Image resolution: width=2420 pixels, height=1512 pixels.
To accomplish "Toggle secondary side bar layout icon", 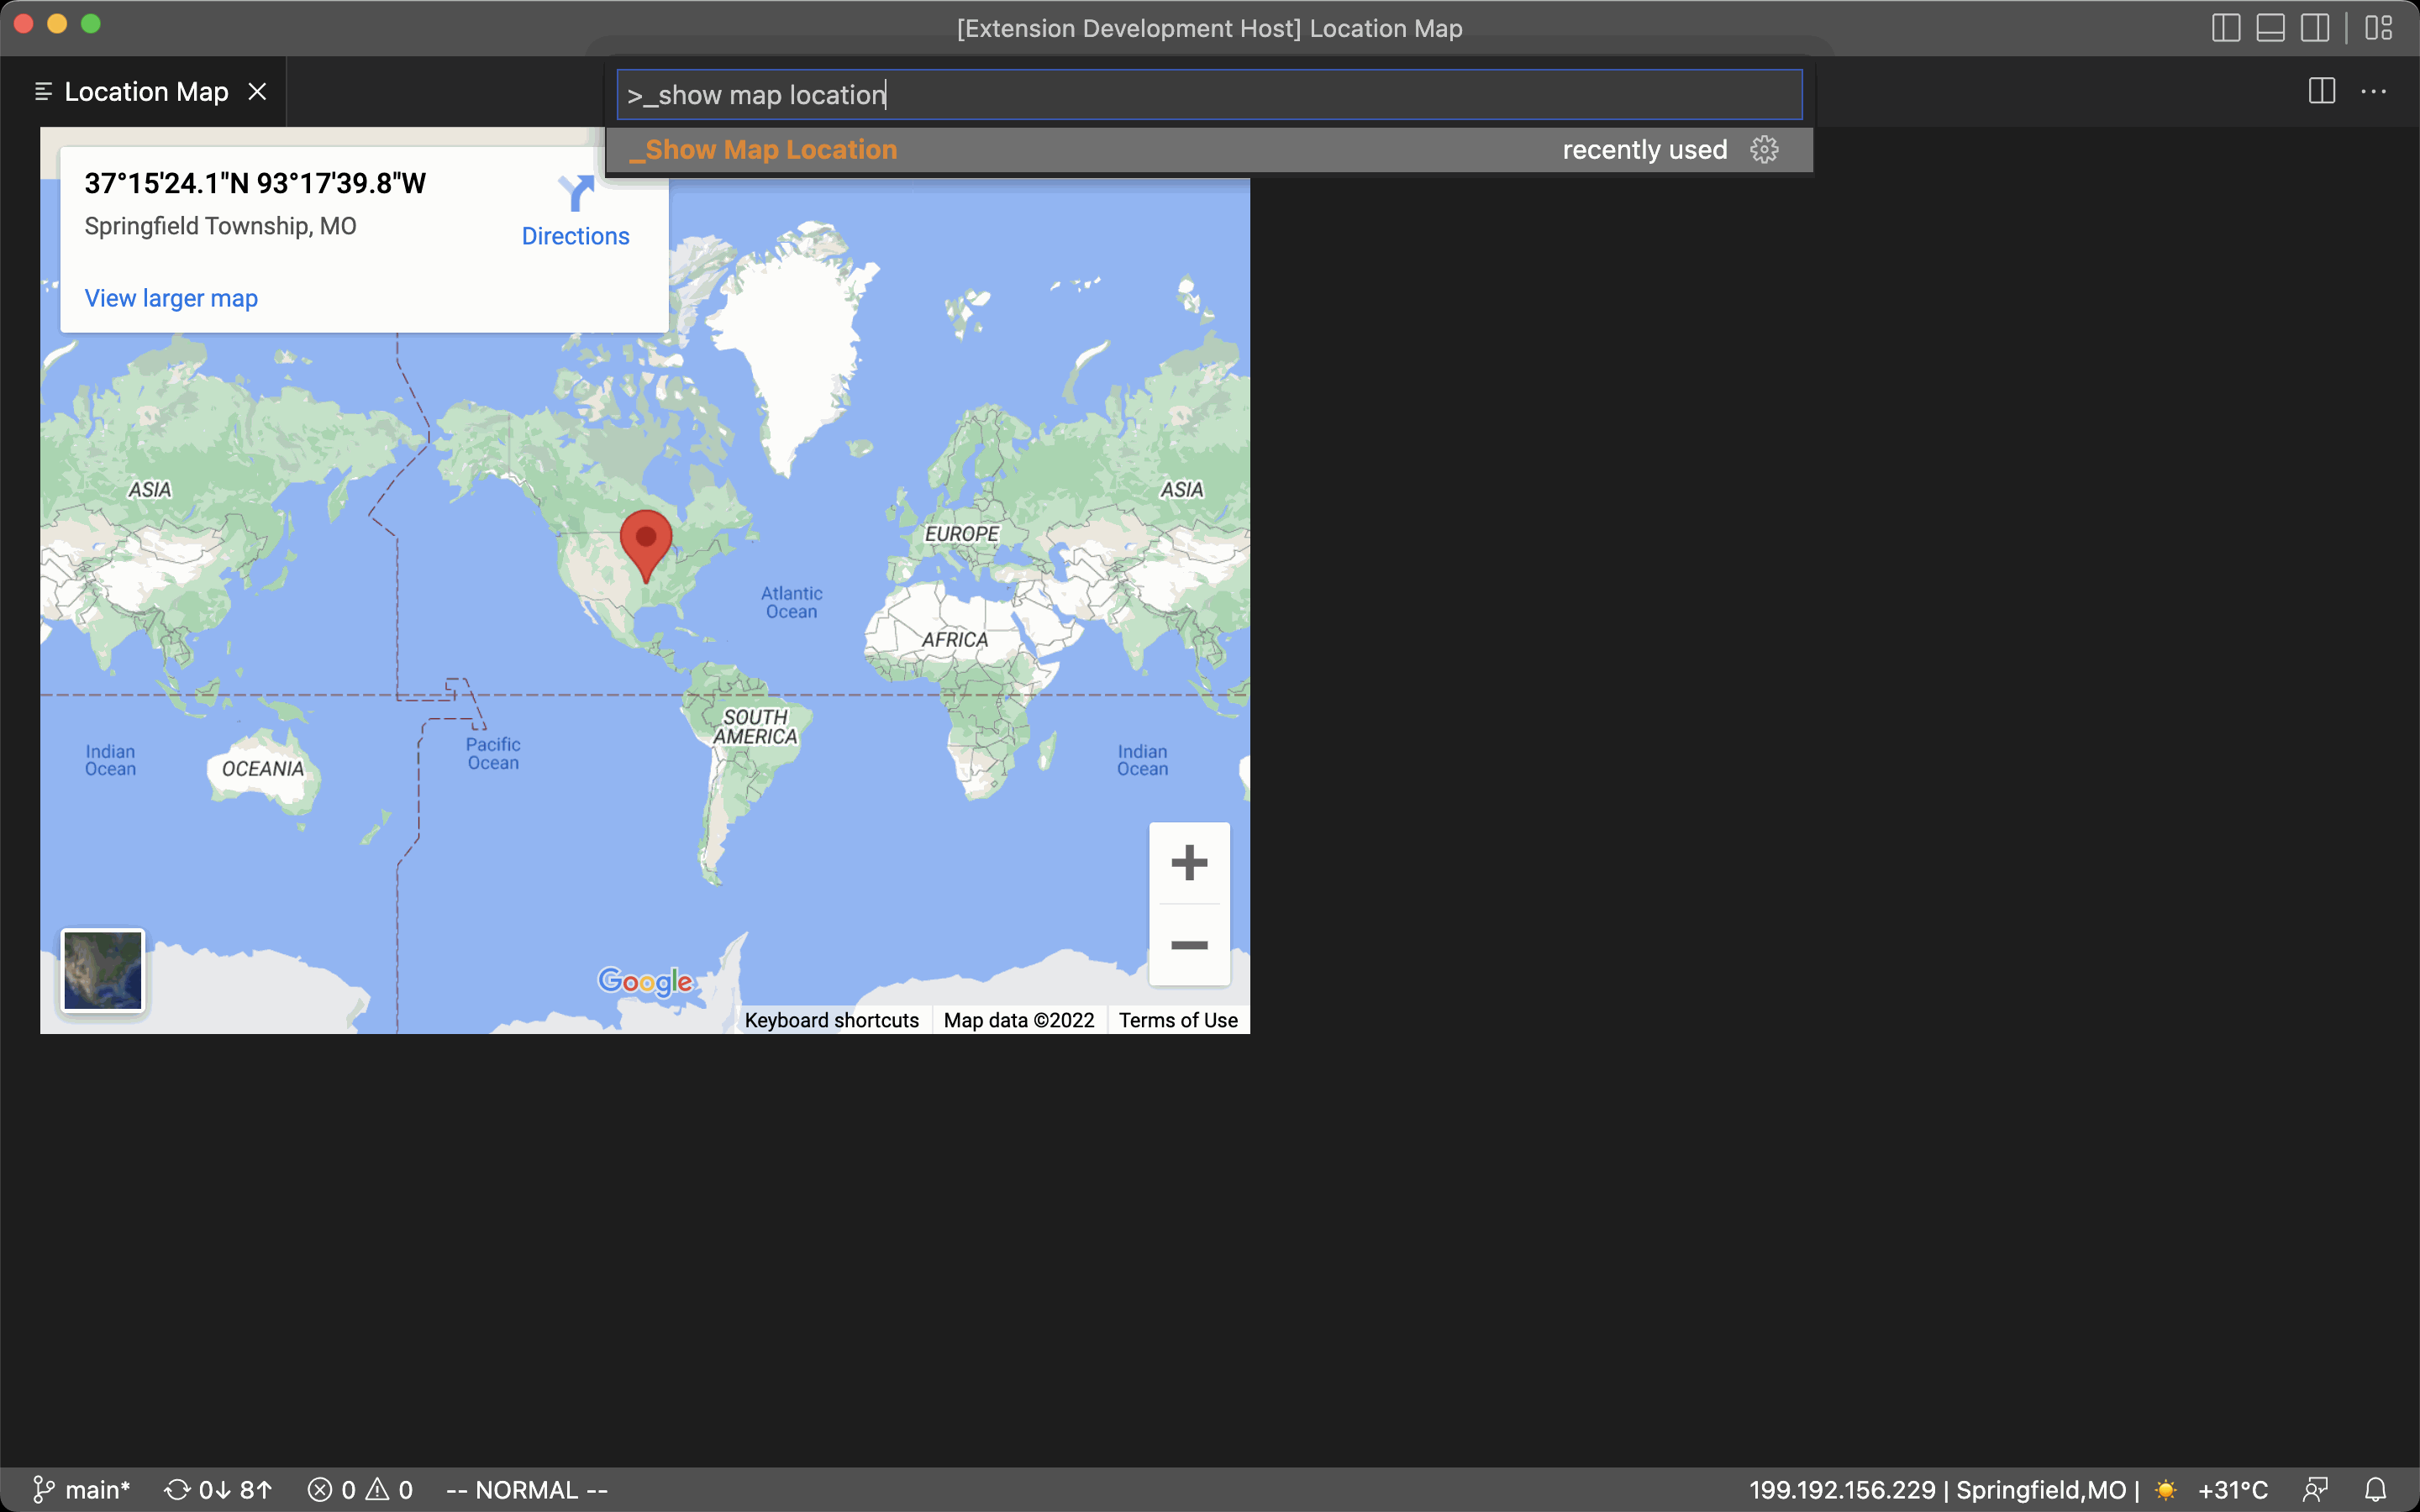I will pyautogui.click(x=2314, y=28).
